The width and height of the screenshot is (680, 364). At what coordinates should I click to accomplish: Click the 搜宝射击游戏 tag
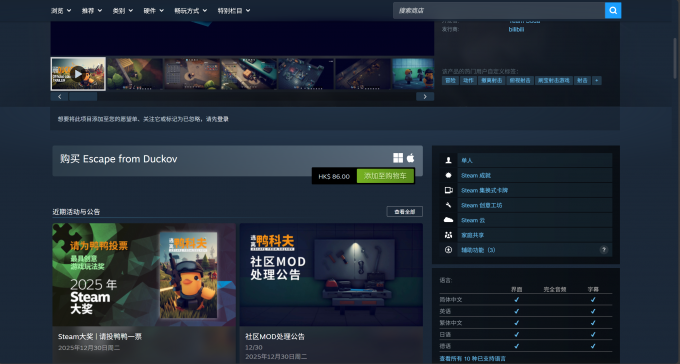pos(554,81)
